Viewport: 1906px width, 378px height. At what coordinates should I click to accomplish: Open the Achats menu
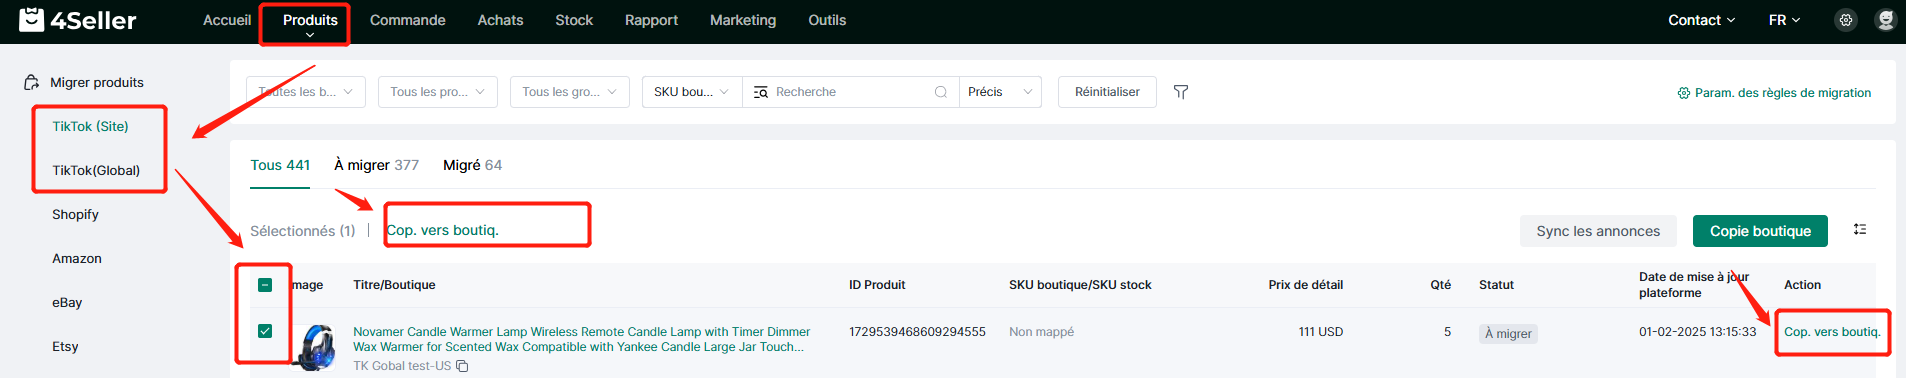[500, 20]
